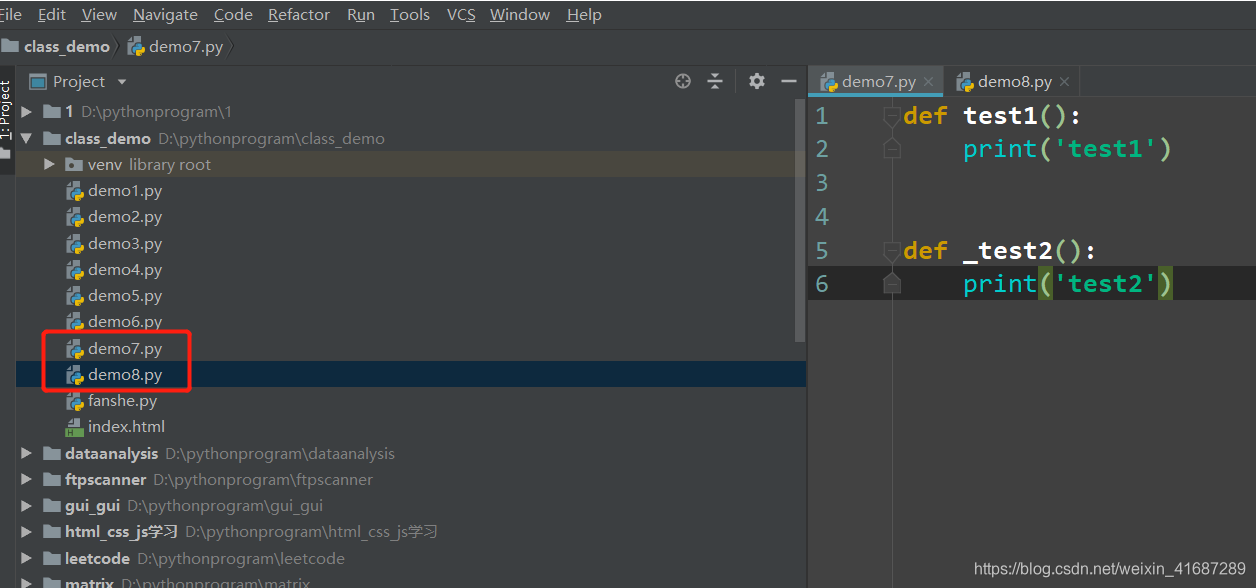The image size is (1256, 588).
Task: Click the project tree vertical scrollbar
Action: pyautogui.click(x=799, y=220)
